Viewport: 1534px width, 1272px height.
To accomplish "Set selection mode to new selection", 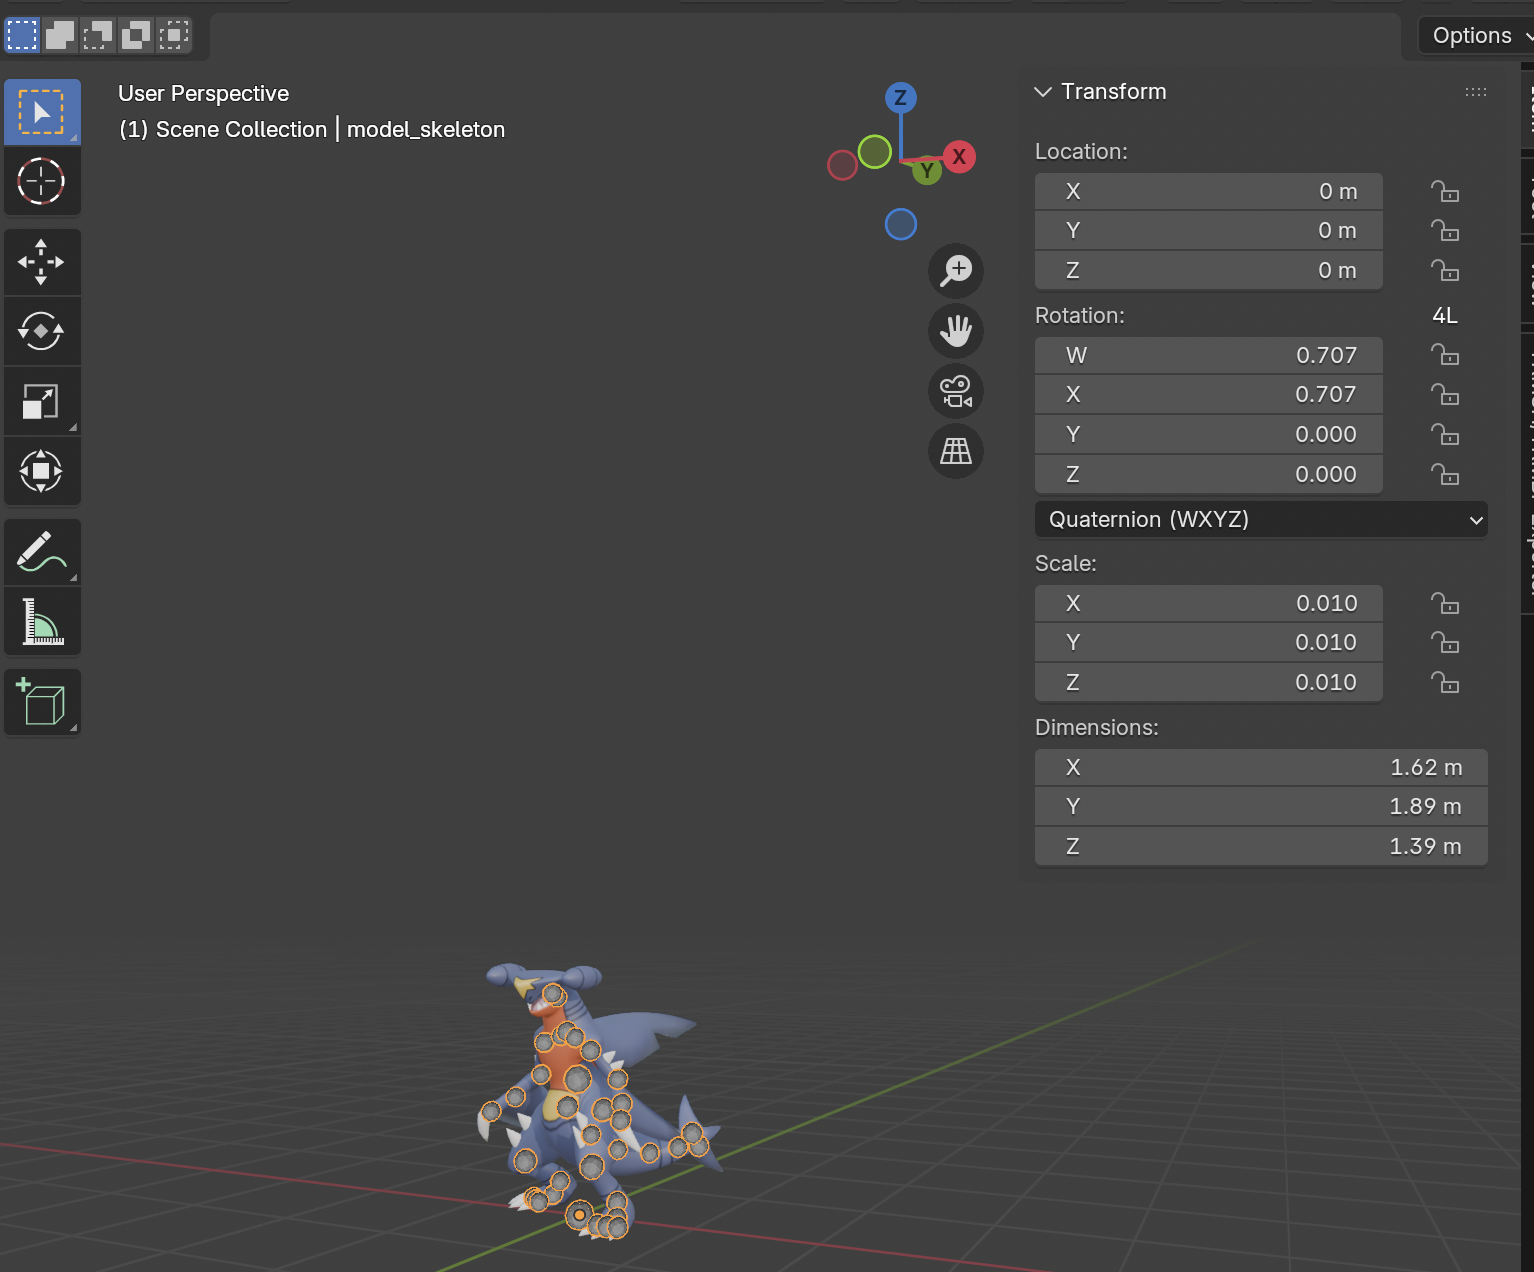I will (22, 35).
